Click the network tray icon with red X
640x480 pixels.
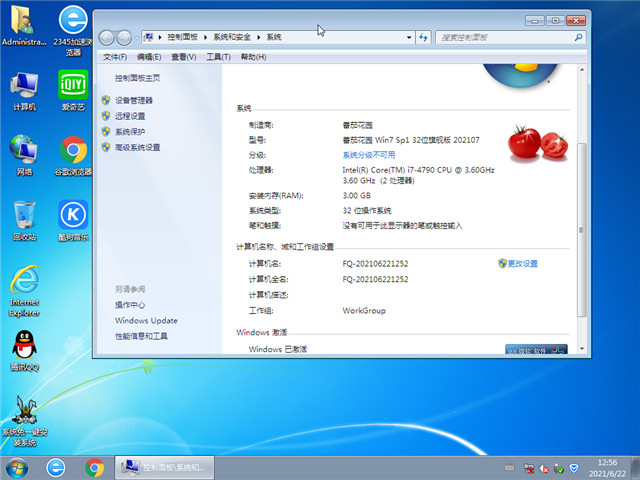pyautogui.click(x=529, y=469)
